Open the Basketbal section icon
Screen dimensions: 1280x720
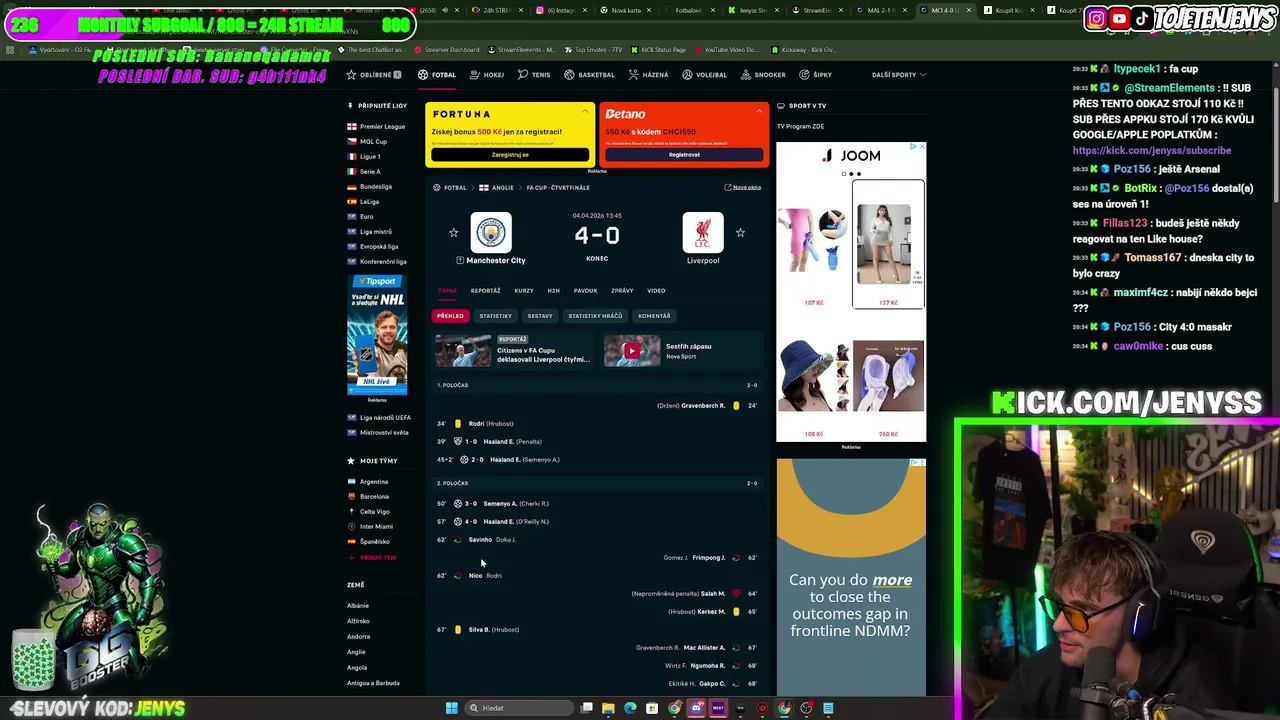tap(569, 75)
